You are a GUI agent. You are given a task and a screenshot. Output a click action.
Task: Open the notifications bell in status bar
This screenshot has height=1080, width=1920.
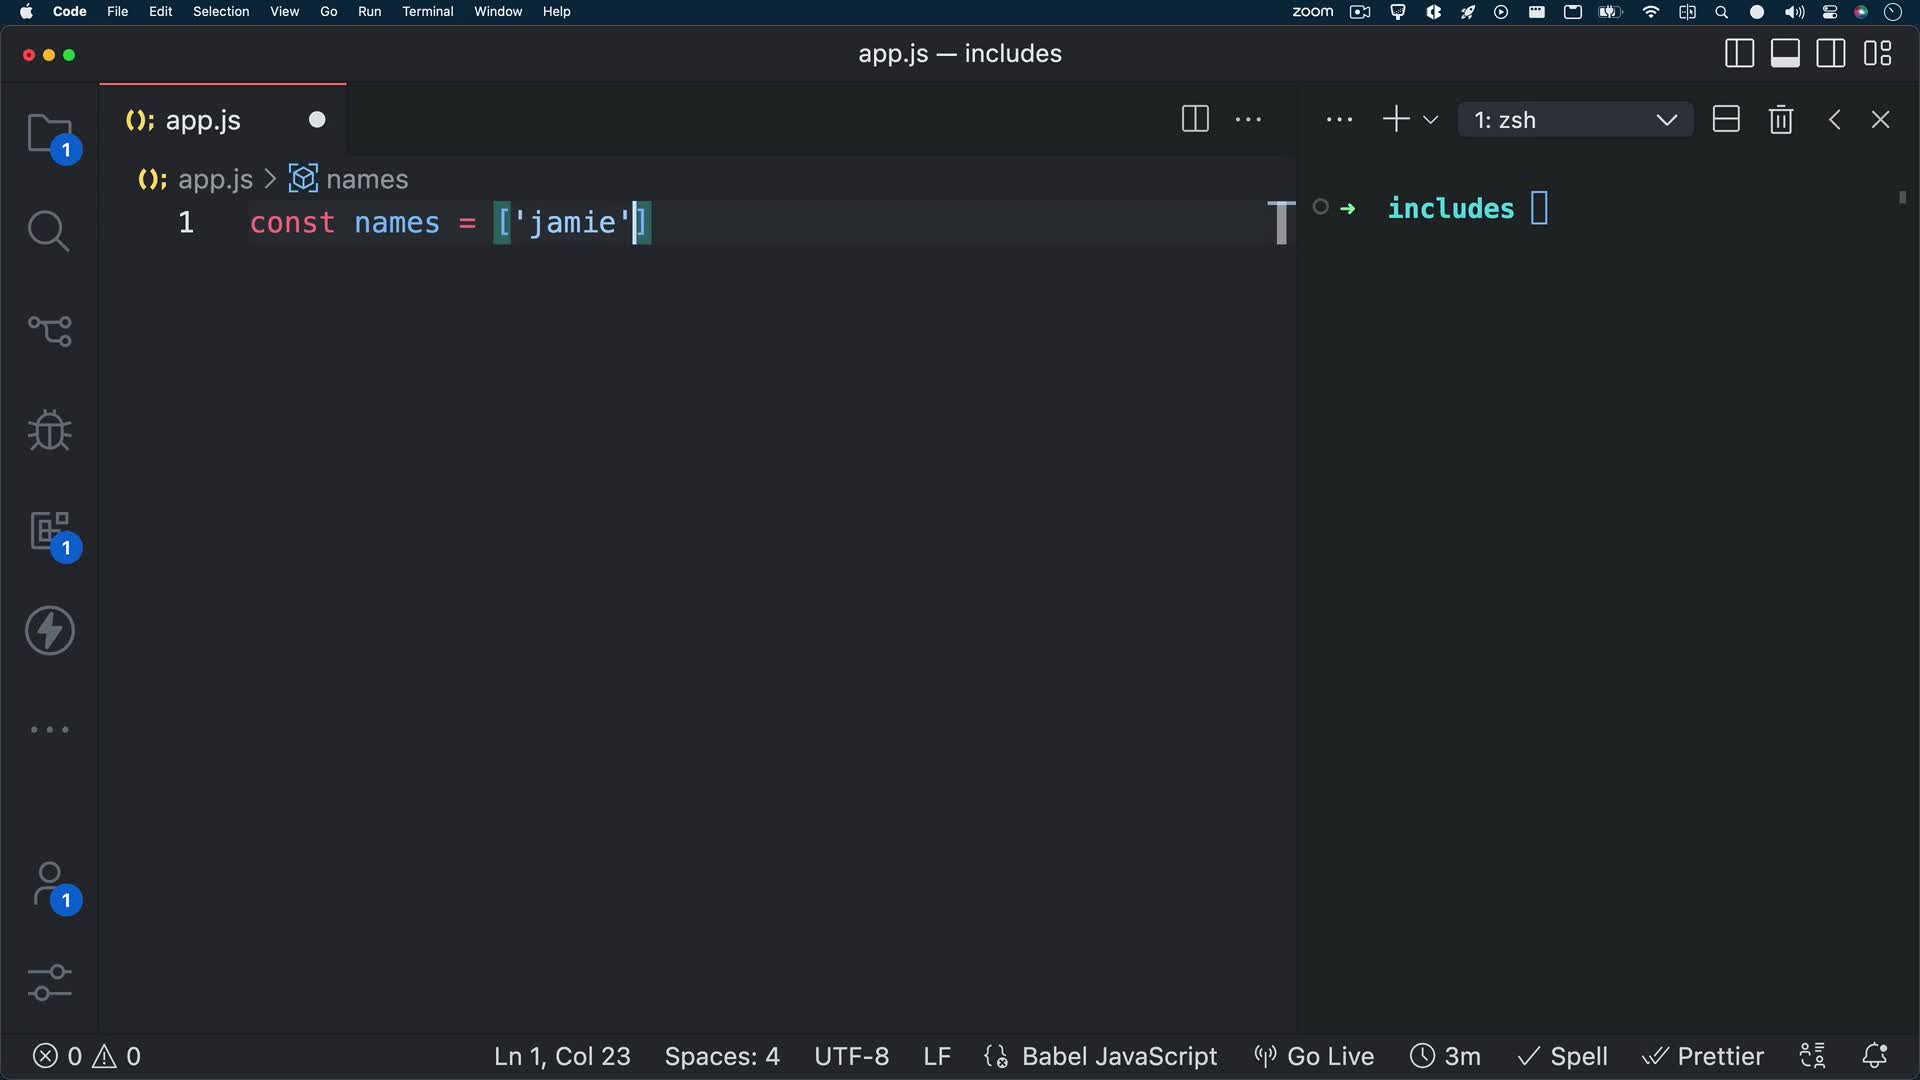[x=1875, y=1056]
